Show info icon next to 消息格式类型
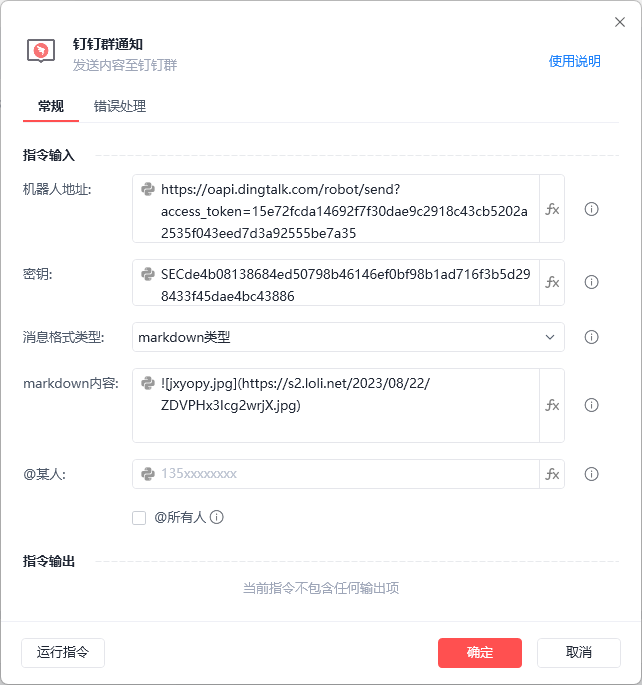Viewport: 642px width, 685px height. pos(591,337)
